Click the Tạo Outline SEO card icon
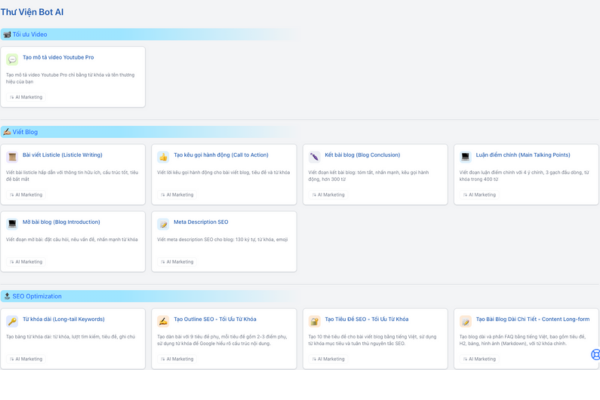The width and height of the screenshot is (600, 400). click(164, 322)
